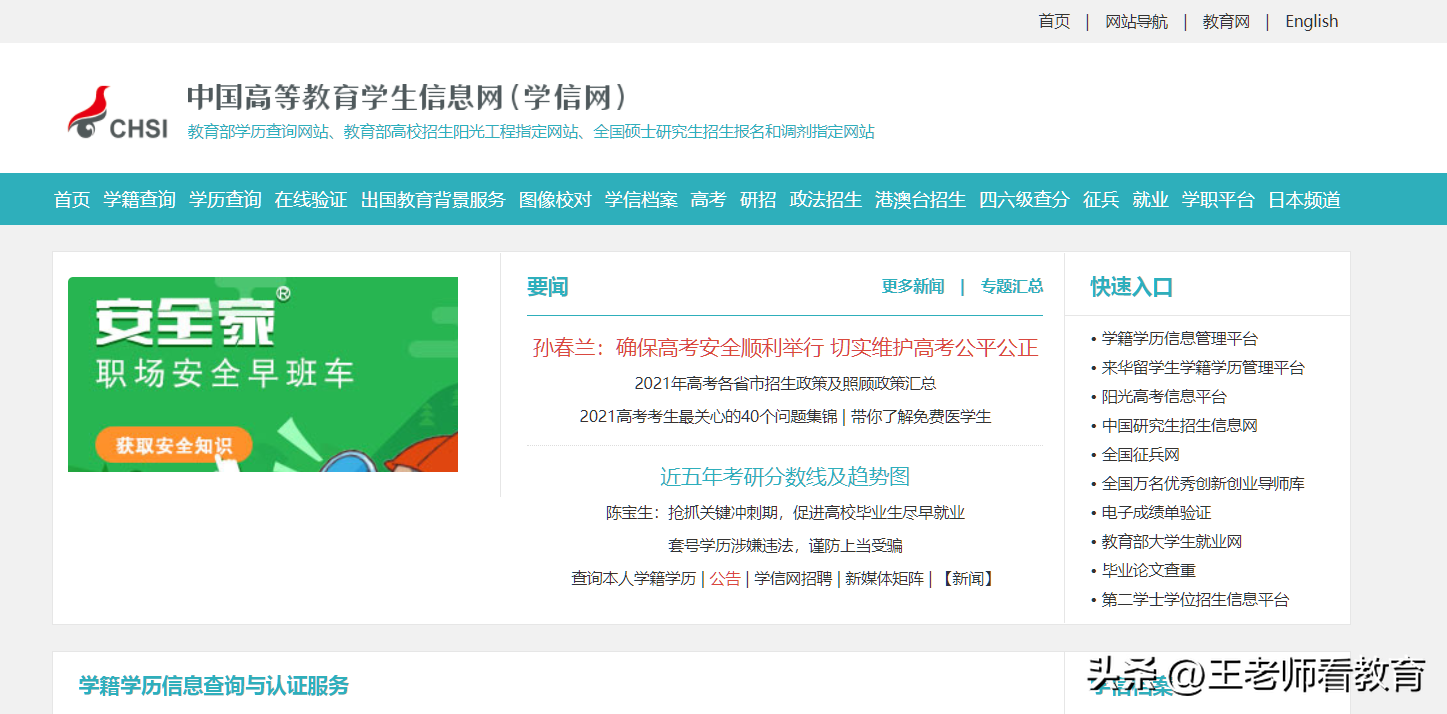Open 政法招生 menu item
Viewport: 1447px width, 714px height.
pos(826,200)
